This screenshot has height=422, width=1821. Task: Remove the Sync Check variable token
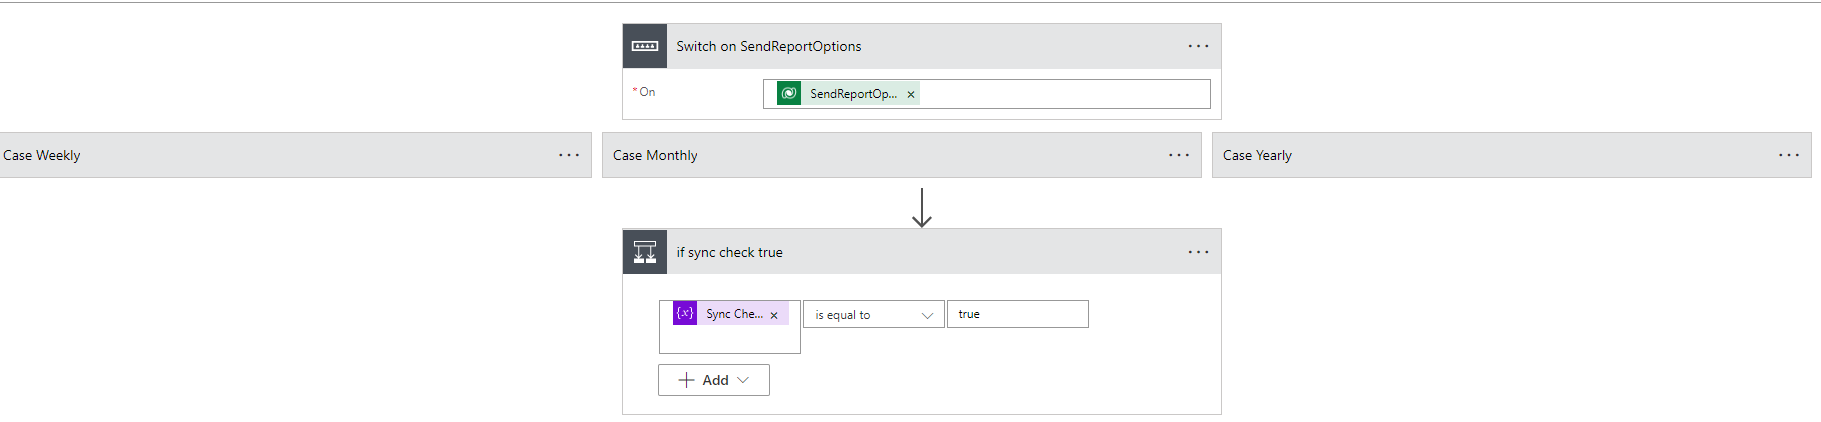coord(774,315)
